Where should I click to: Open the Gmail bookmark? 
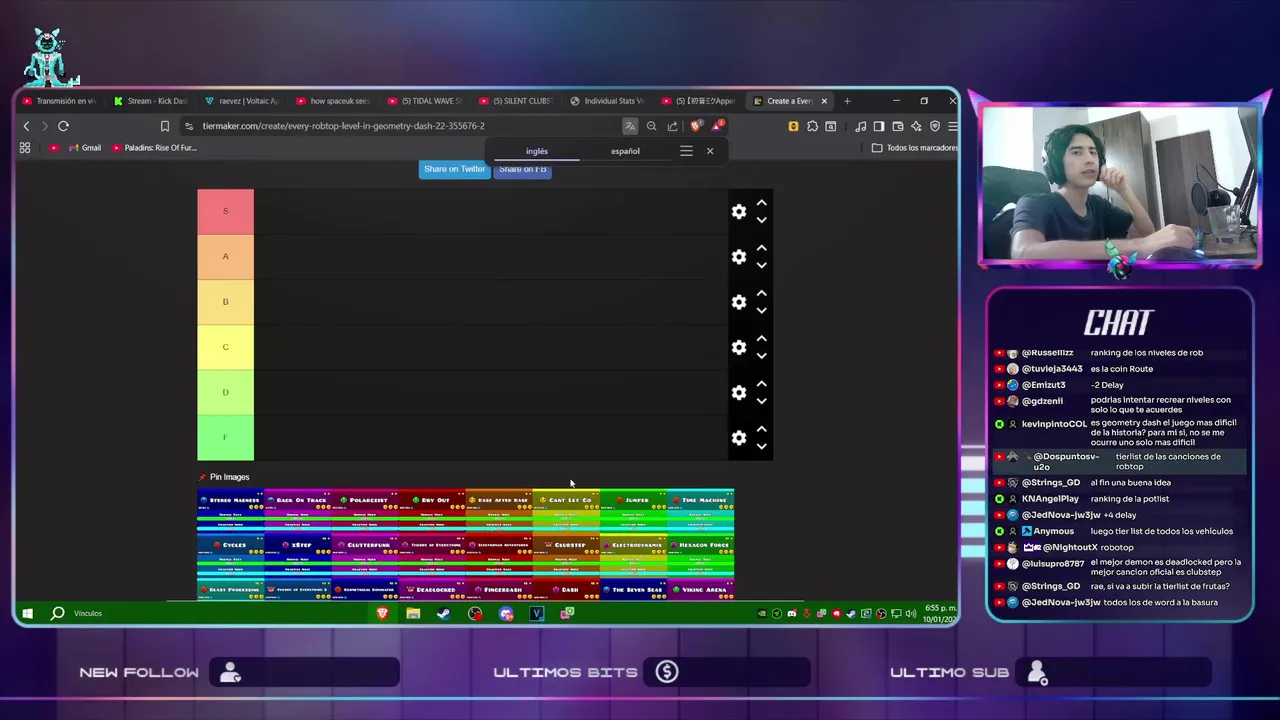pyautogui.click(x=84, y=148)
